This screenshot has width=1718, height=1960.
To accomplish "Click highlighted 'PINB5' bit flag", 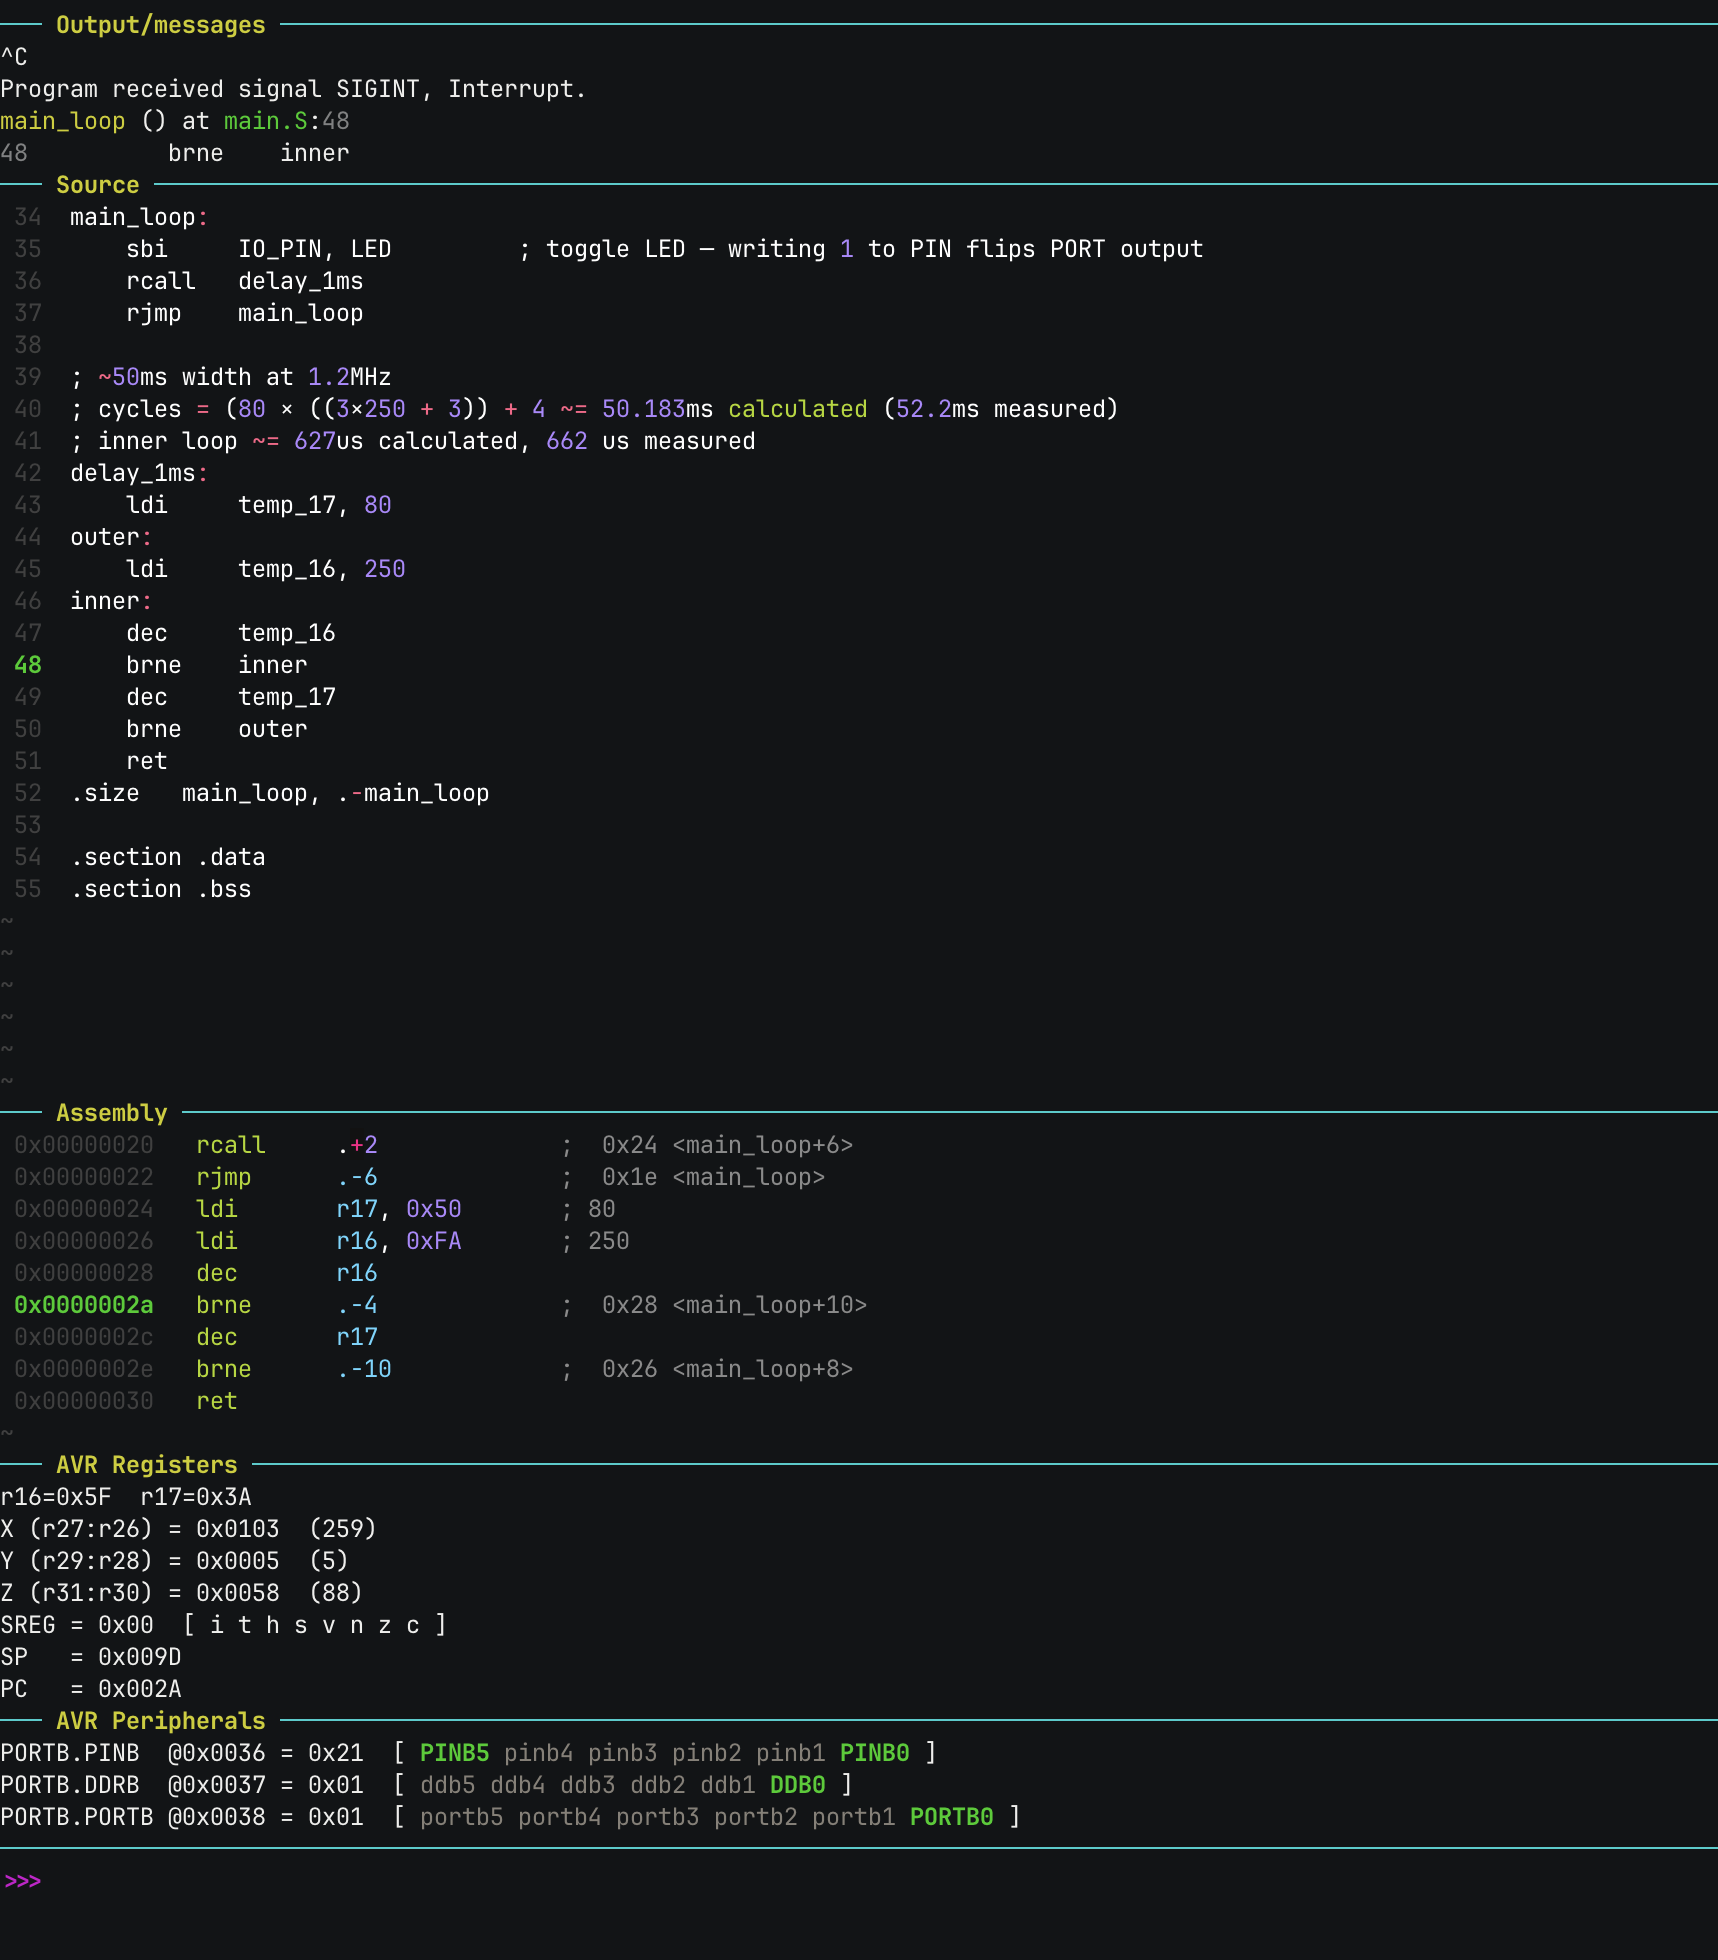I will (x=455, y=1753).
